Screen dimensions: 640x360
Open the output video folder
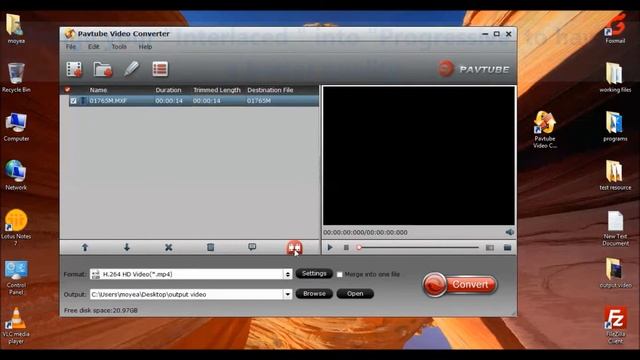616,273
